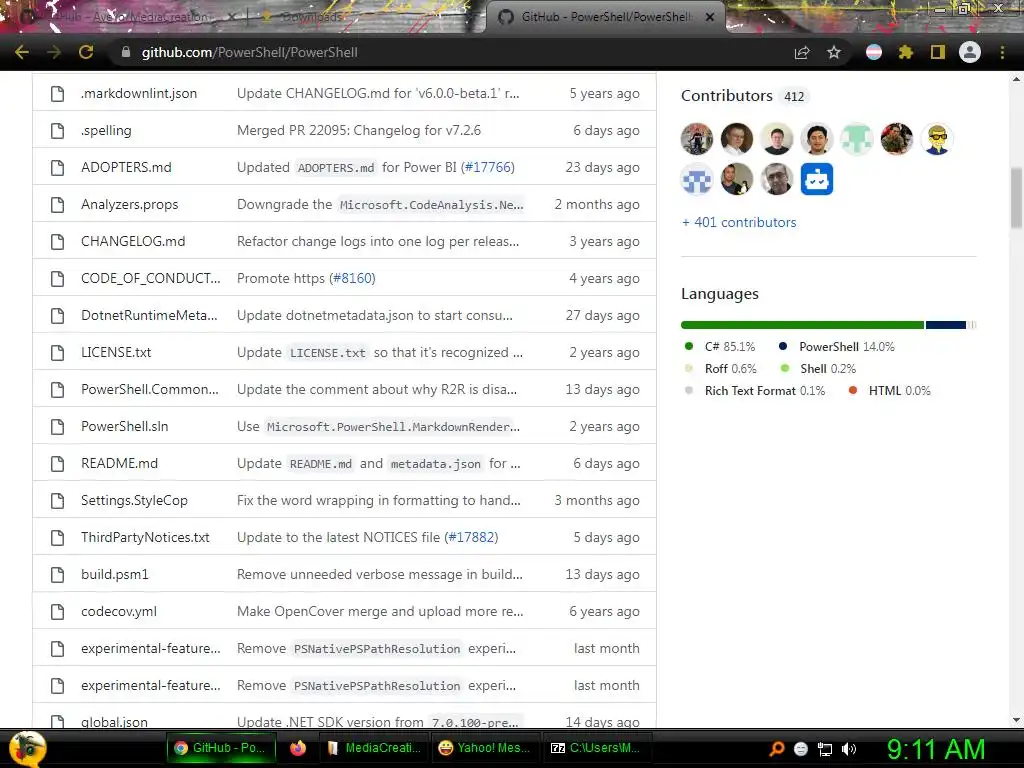Click the orange HTML language color dot
This screenshot has width=1024, height=768.
[852, 391]
